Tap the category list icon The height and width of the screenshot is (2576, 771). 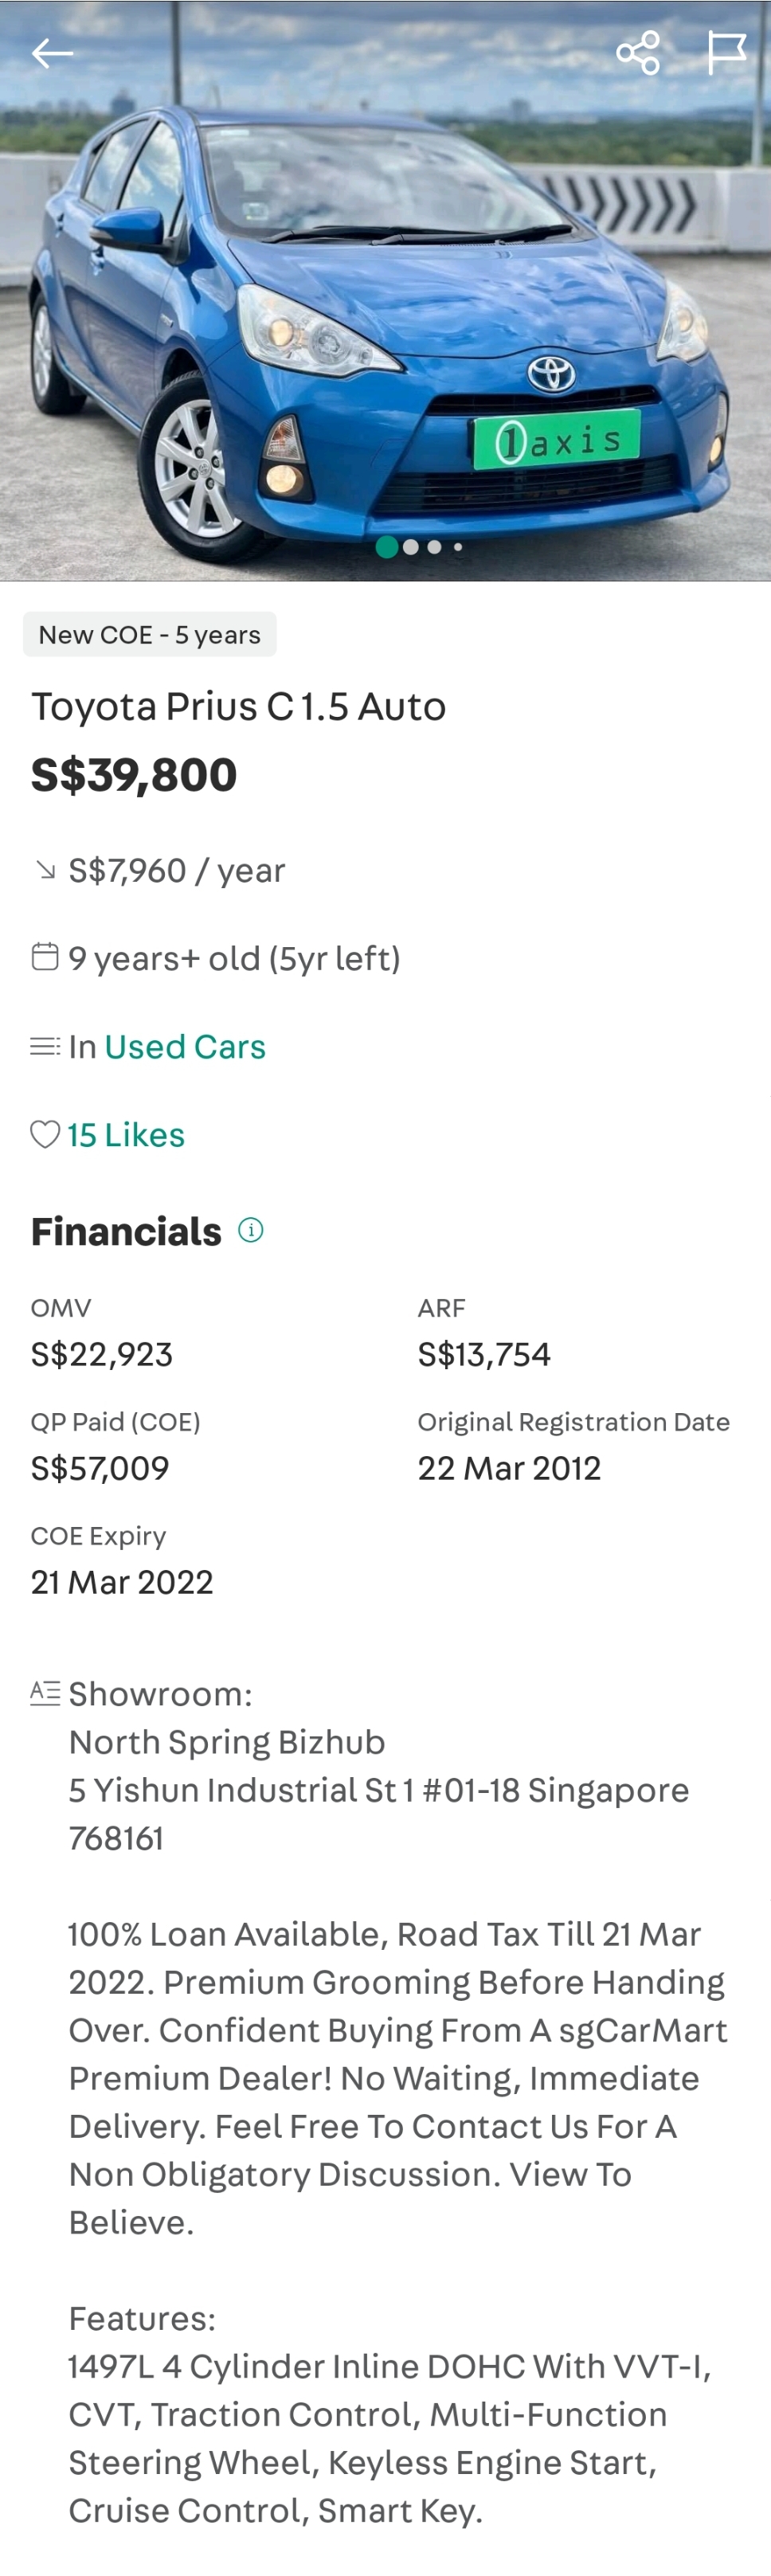coord(45,1046)
